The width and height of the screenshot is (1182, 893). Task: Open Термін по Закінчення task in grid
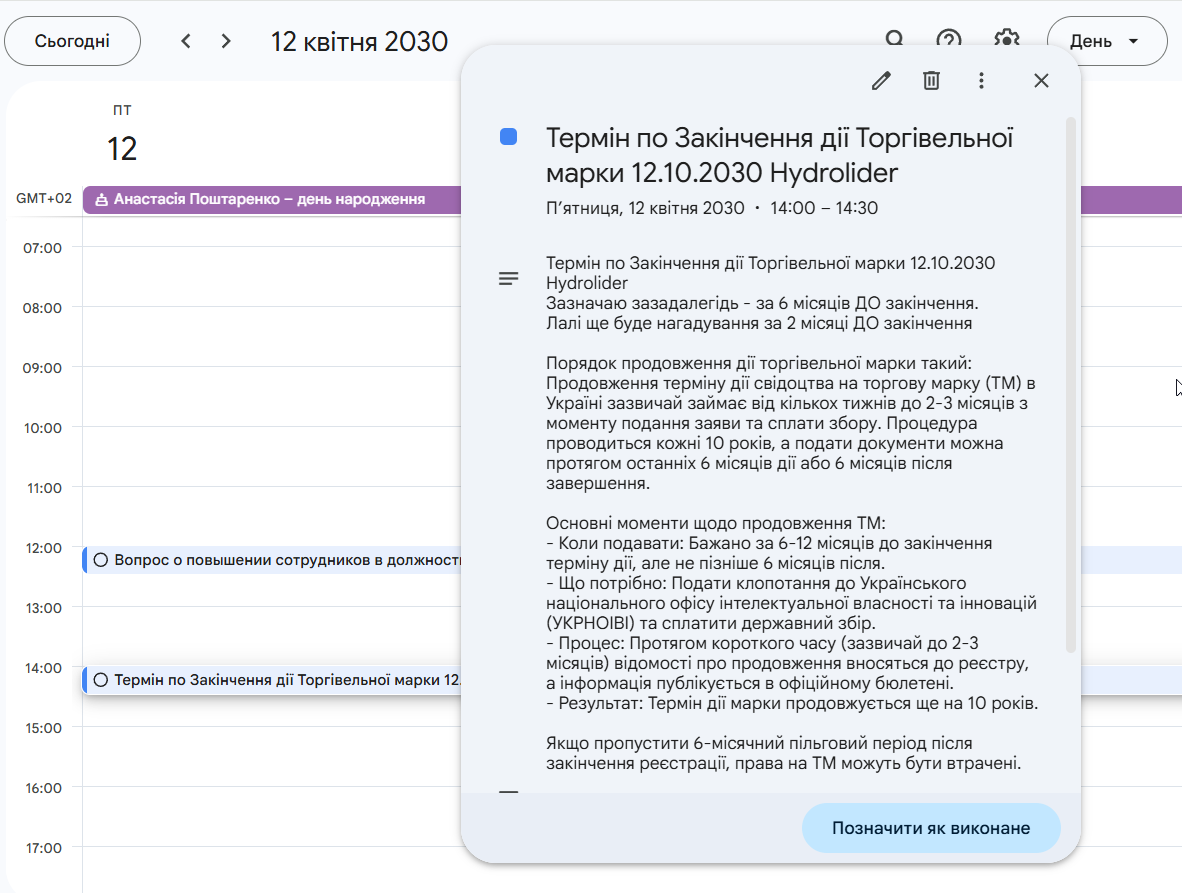click(286, 680)
